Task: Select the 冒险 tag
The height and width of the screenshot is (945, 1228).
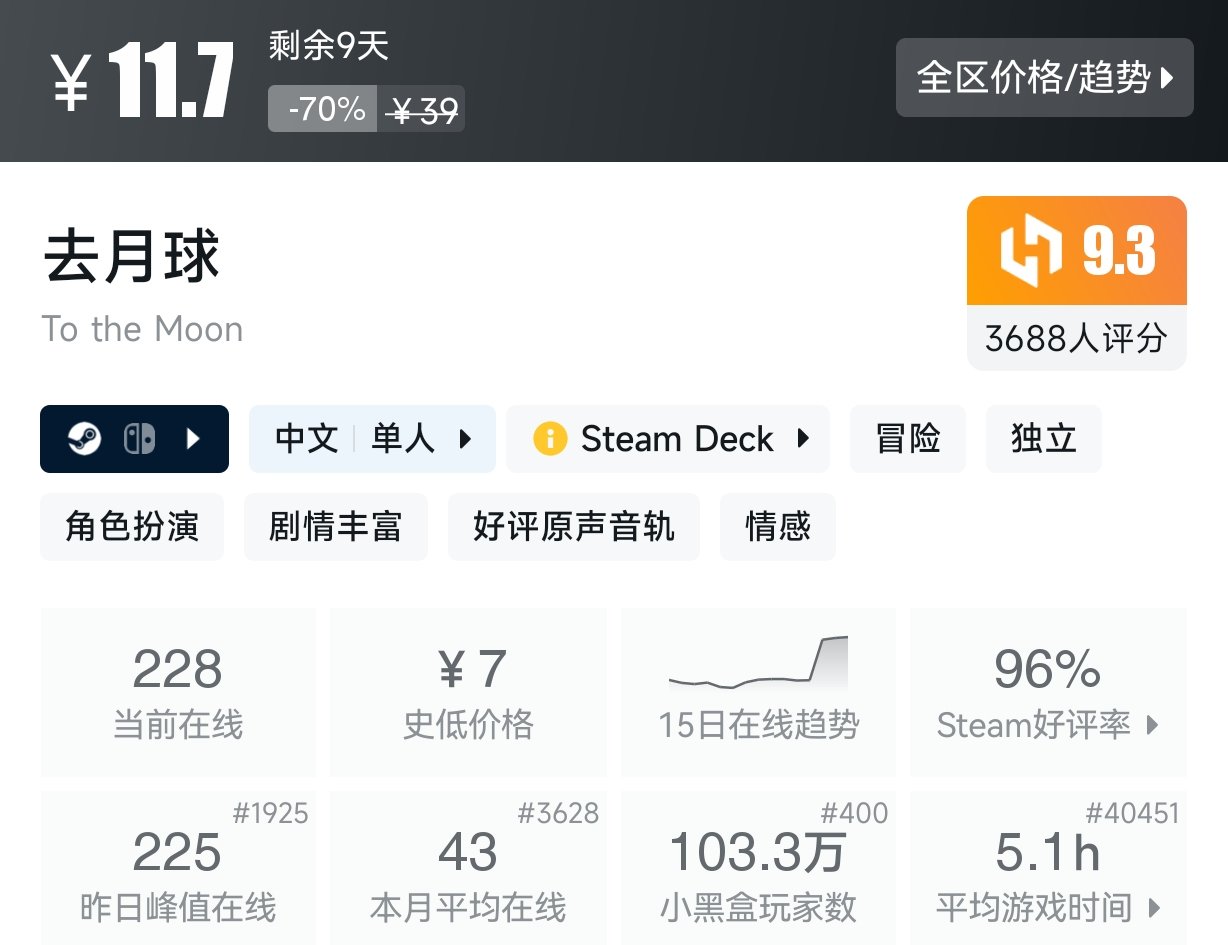Action: tap(907, 438)
